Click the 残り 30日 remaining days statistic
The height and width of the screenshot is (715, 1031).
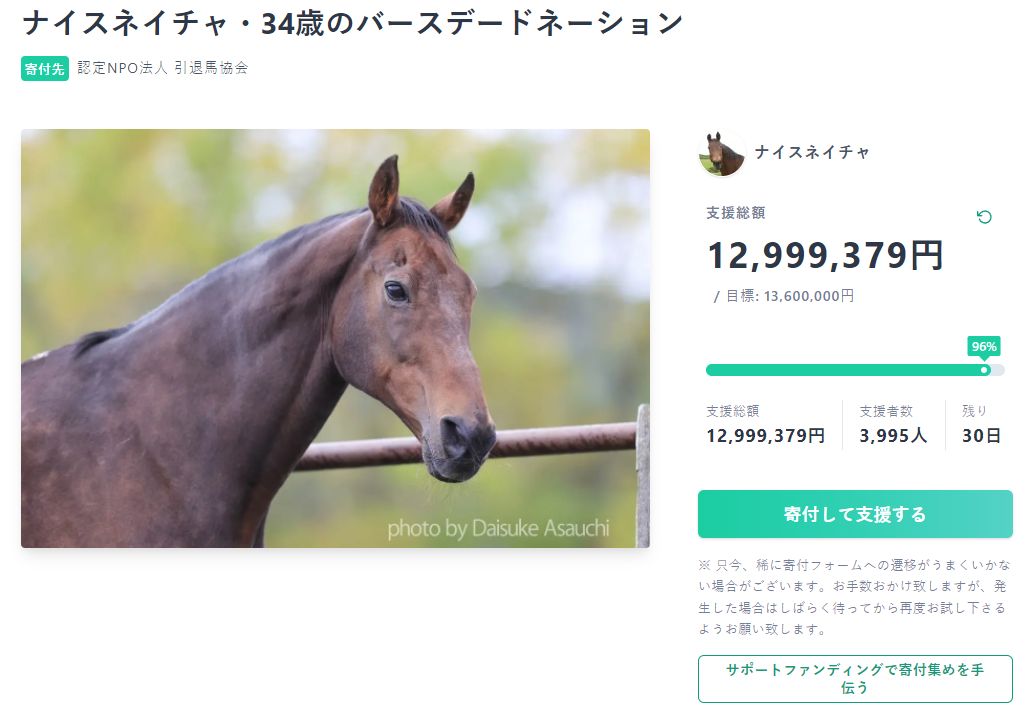981,424
